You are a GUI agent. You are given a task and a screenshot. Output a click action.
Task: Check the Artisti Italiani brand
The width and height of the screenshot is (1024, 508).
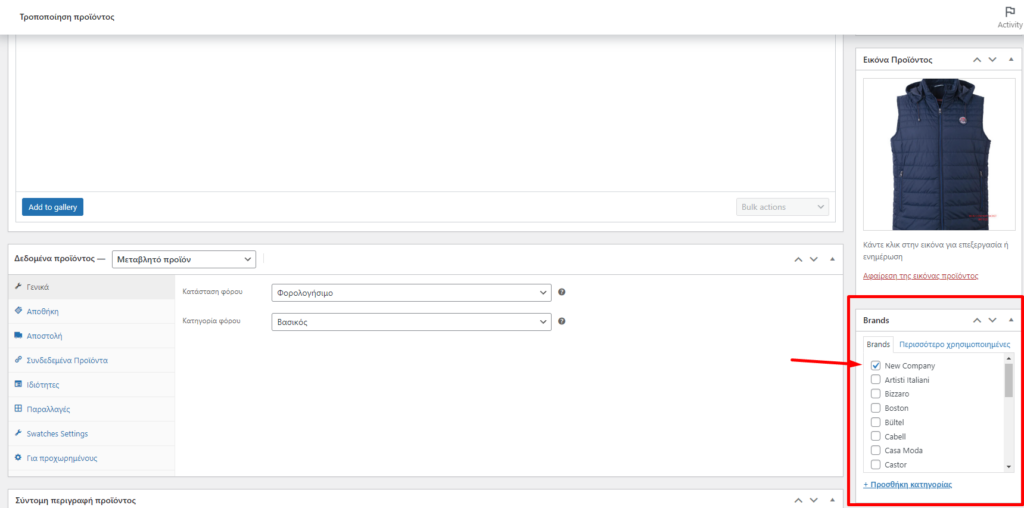876,380
